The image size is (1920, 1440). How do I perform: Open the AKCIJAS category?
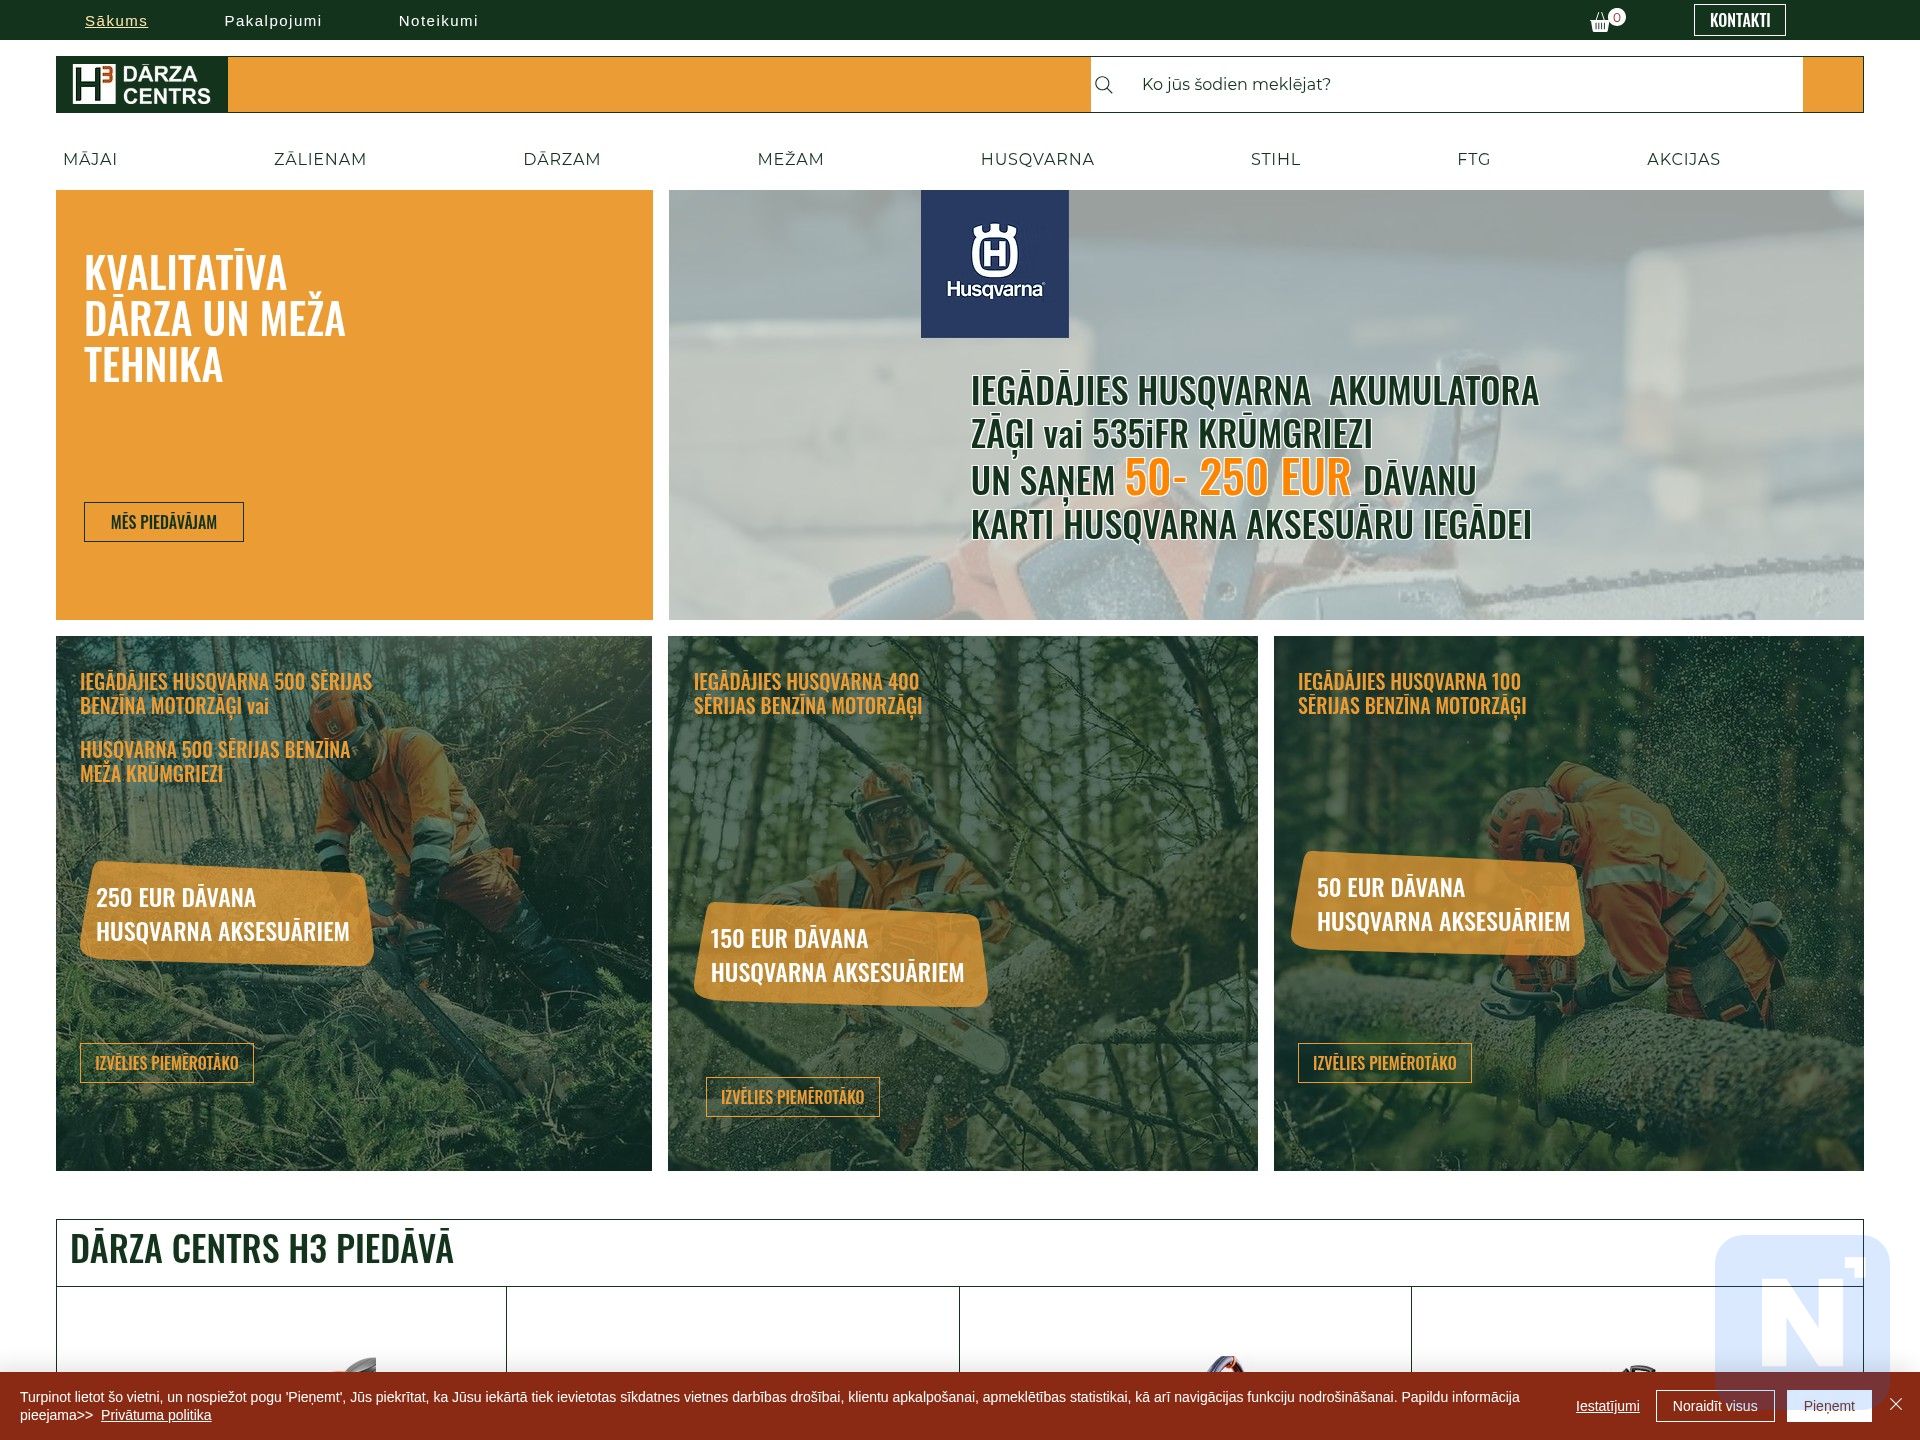click(x=1683, y=159)
